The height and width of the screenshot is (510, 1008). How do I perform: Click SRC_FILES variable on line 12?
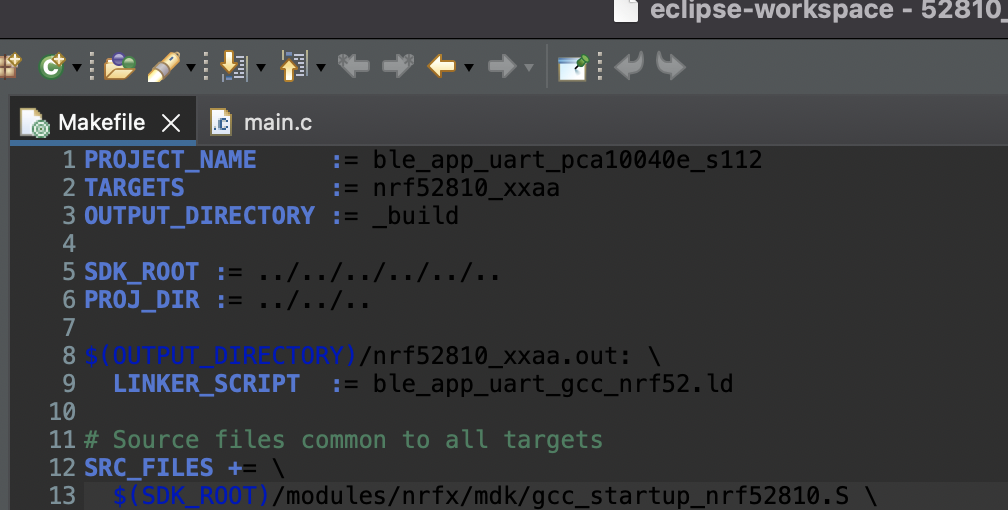[148, 468]
